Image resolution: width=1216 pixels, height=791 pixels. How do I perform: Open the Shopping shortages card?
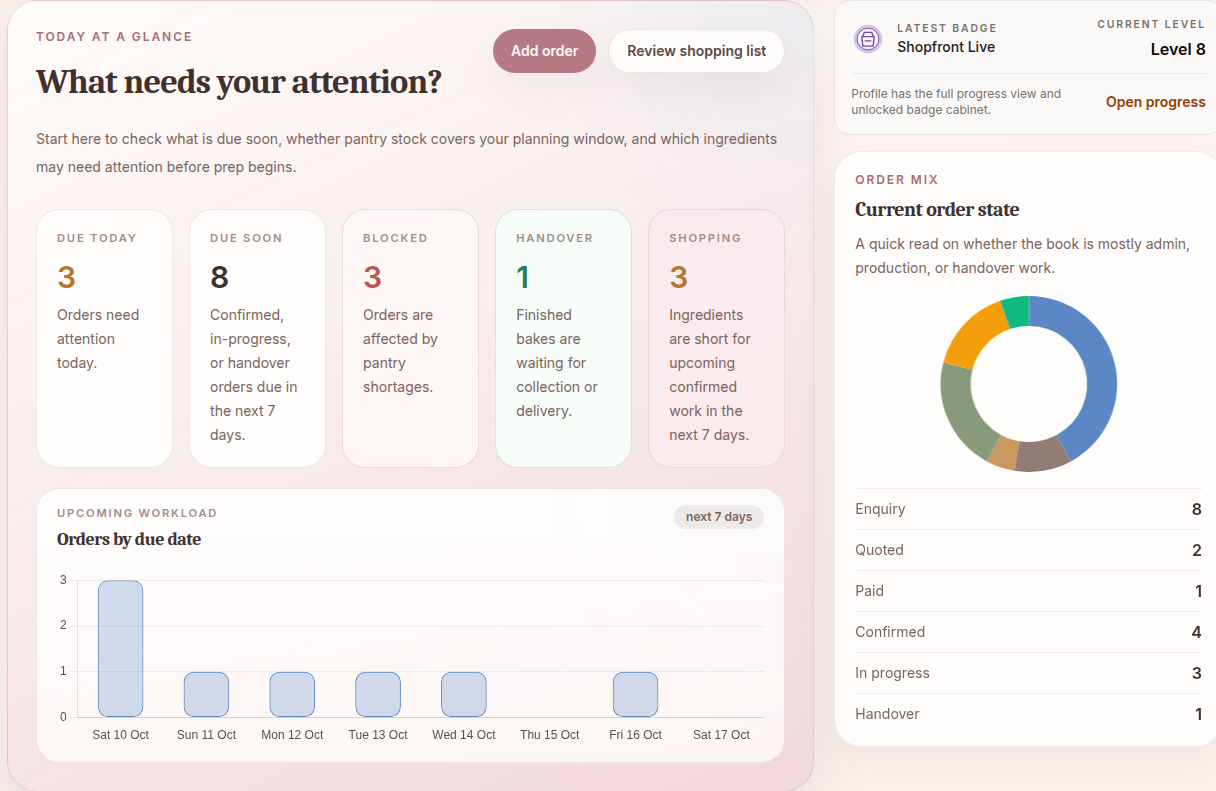click(716, 338)
